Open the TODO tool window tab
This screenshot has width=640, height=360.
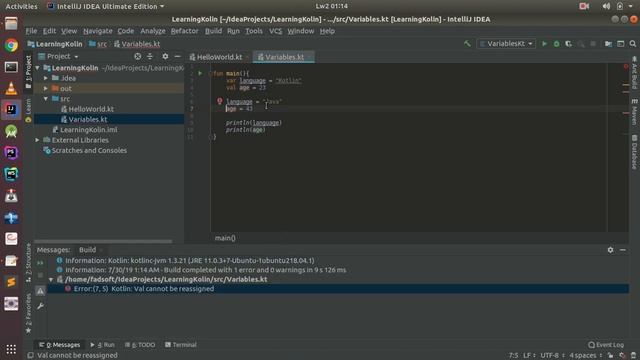[x=140, y=345]
